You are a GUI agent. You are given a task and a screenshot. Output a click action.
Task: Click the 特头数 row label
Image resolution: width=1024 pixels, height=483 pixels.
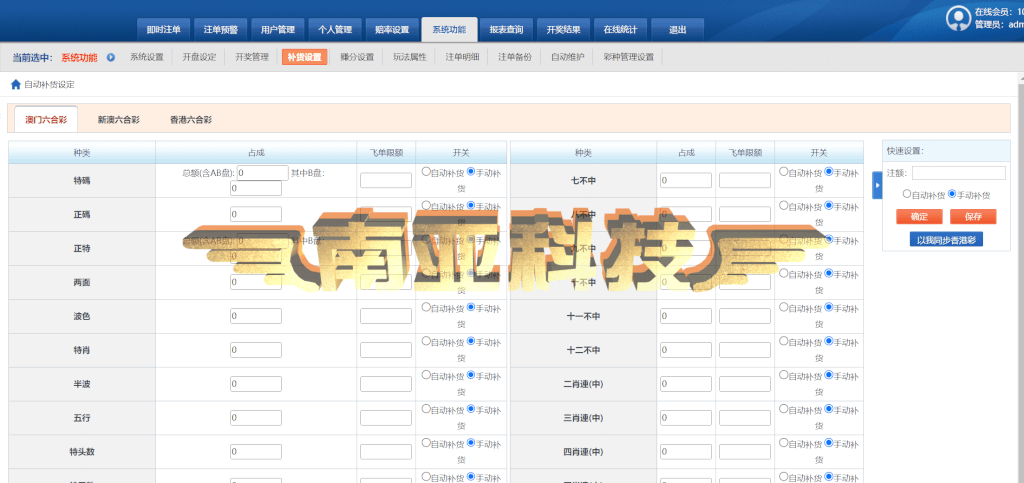coord(82,452)
